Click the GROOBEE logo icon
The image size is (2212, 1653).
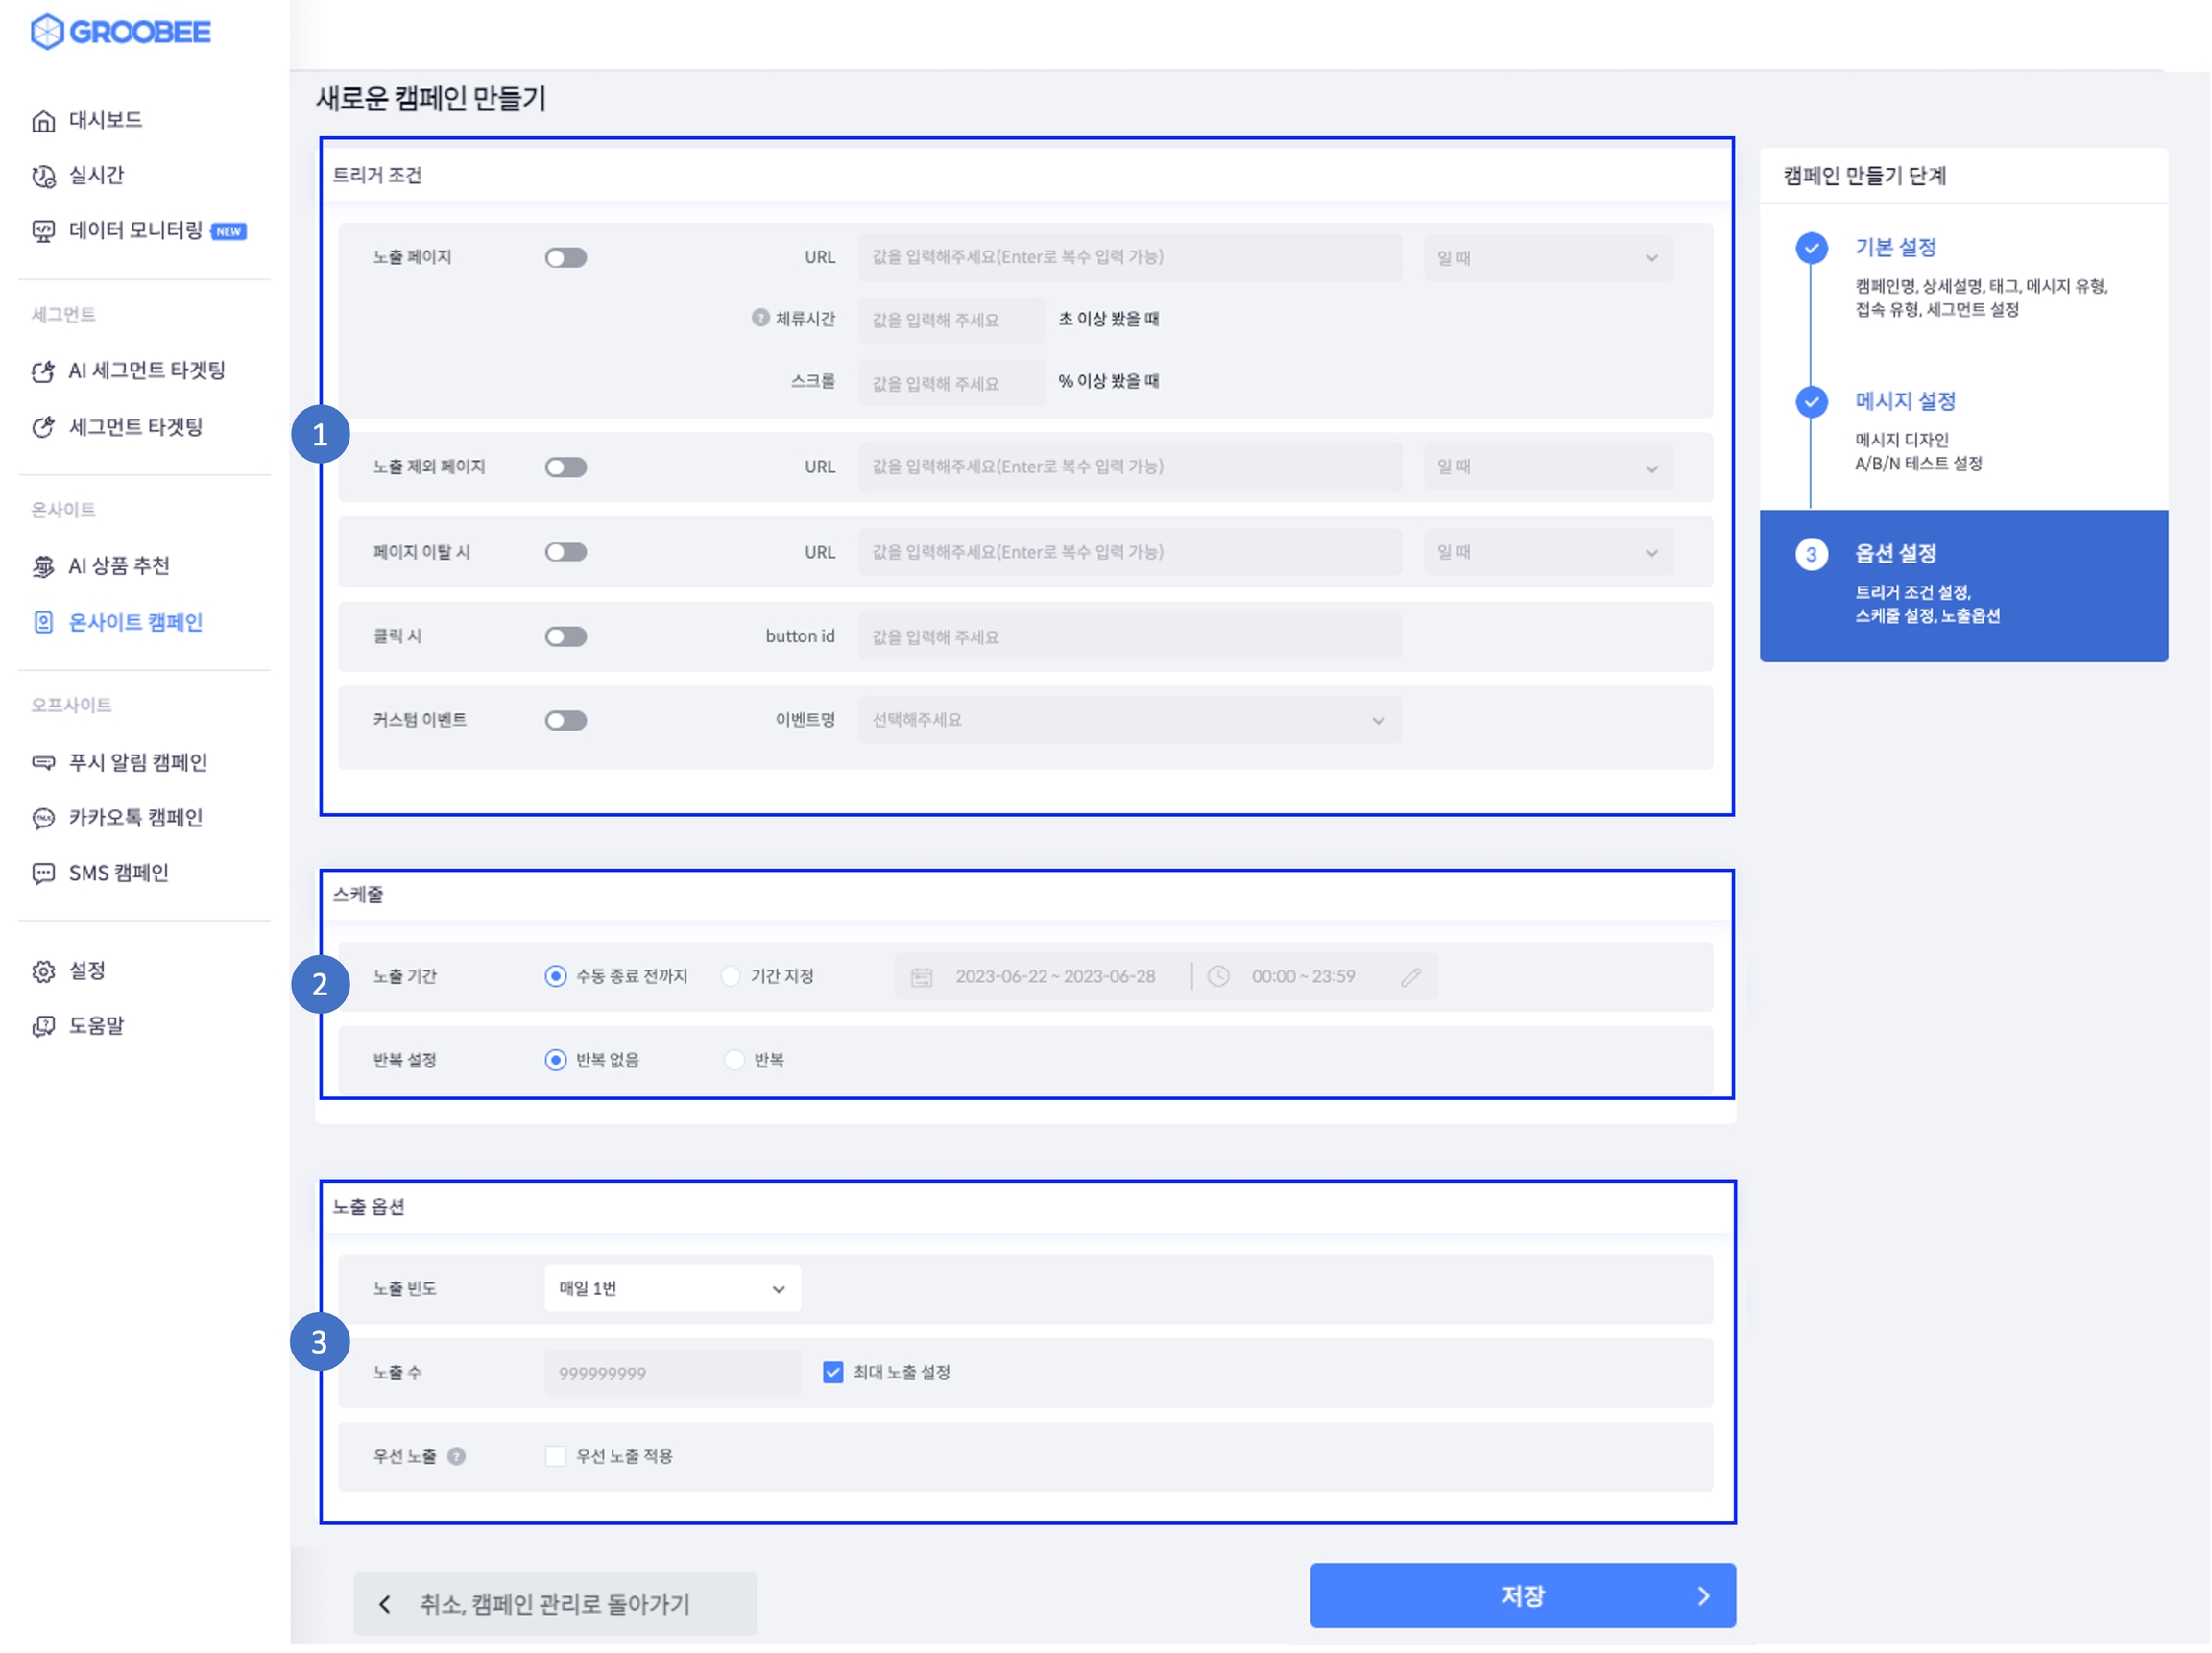[x=46, y=32]
